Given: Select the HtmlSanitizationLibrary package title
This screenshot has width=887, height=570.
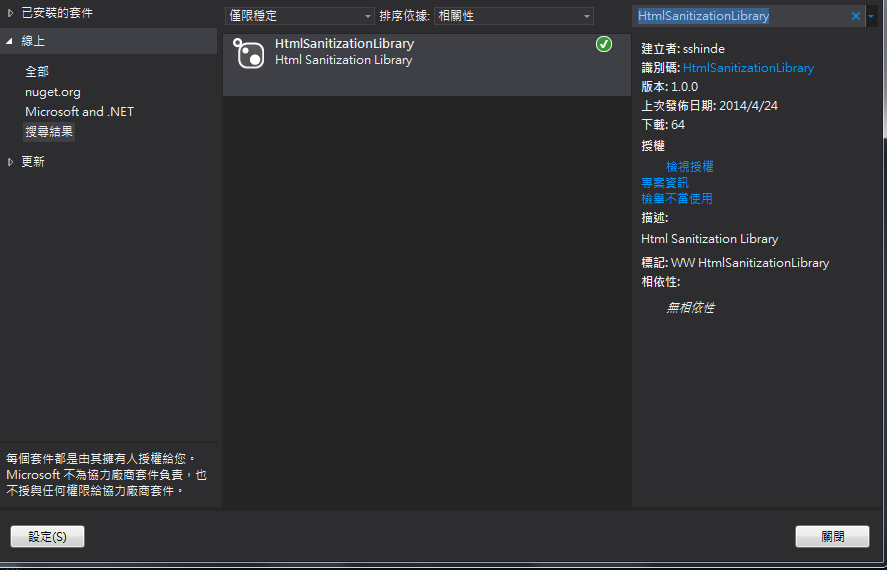Looking at the screenshot, I should [345, 44].
